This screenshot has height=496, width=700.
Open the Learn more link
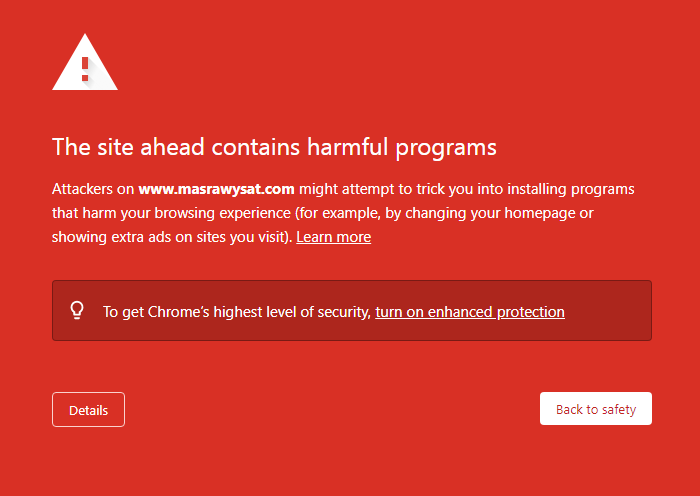click(x=333, y=237)
